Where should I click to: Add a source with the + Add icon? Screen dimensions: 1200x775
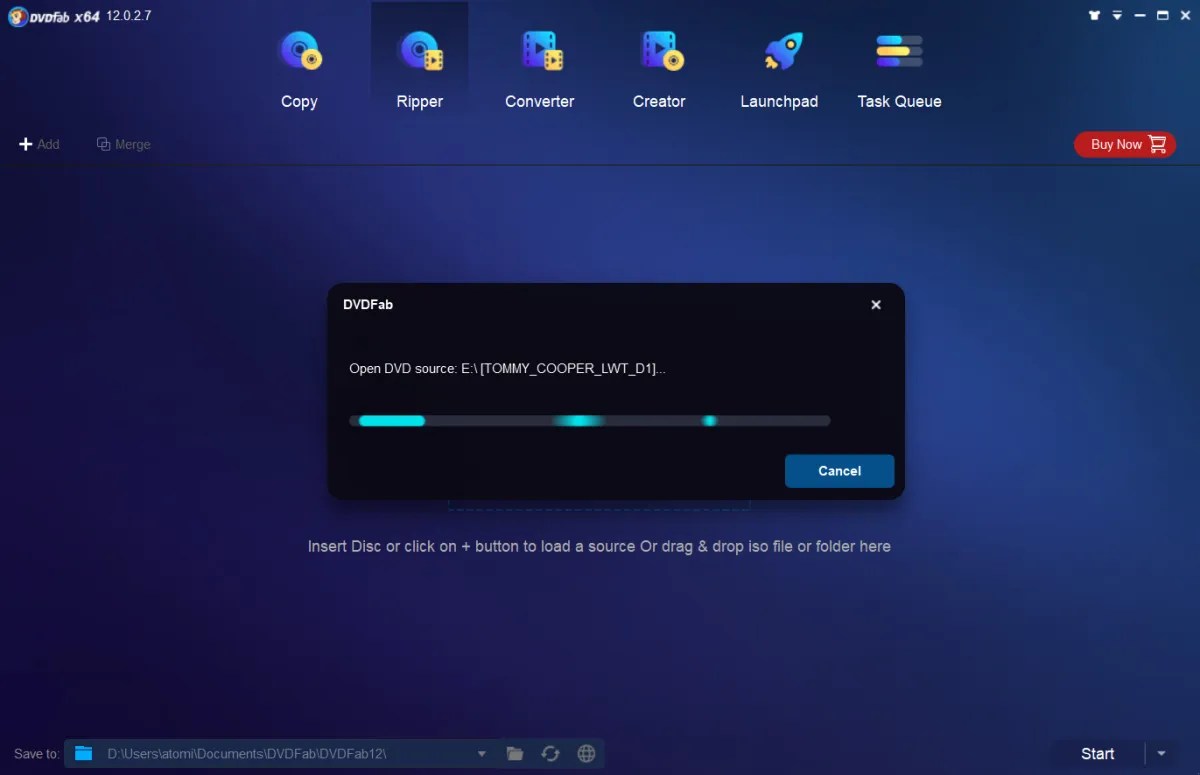coord(39,143)
